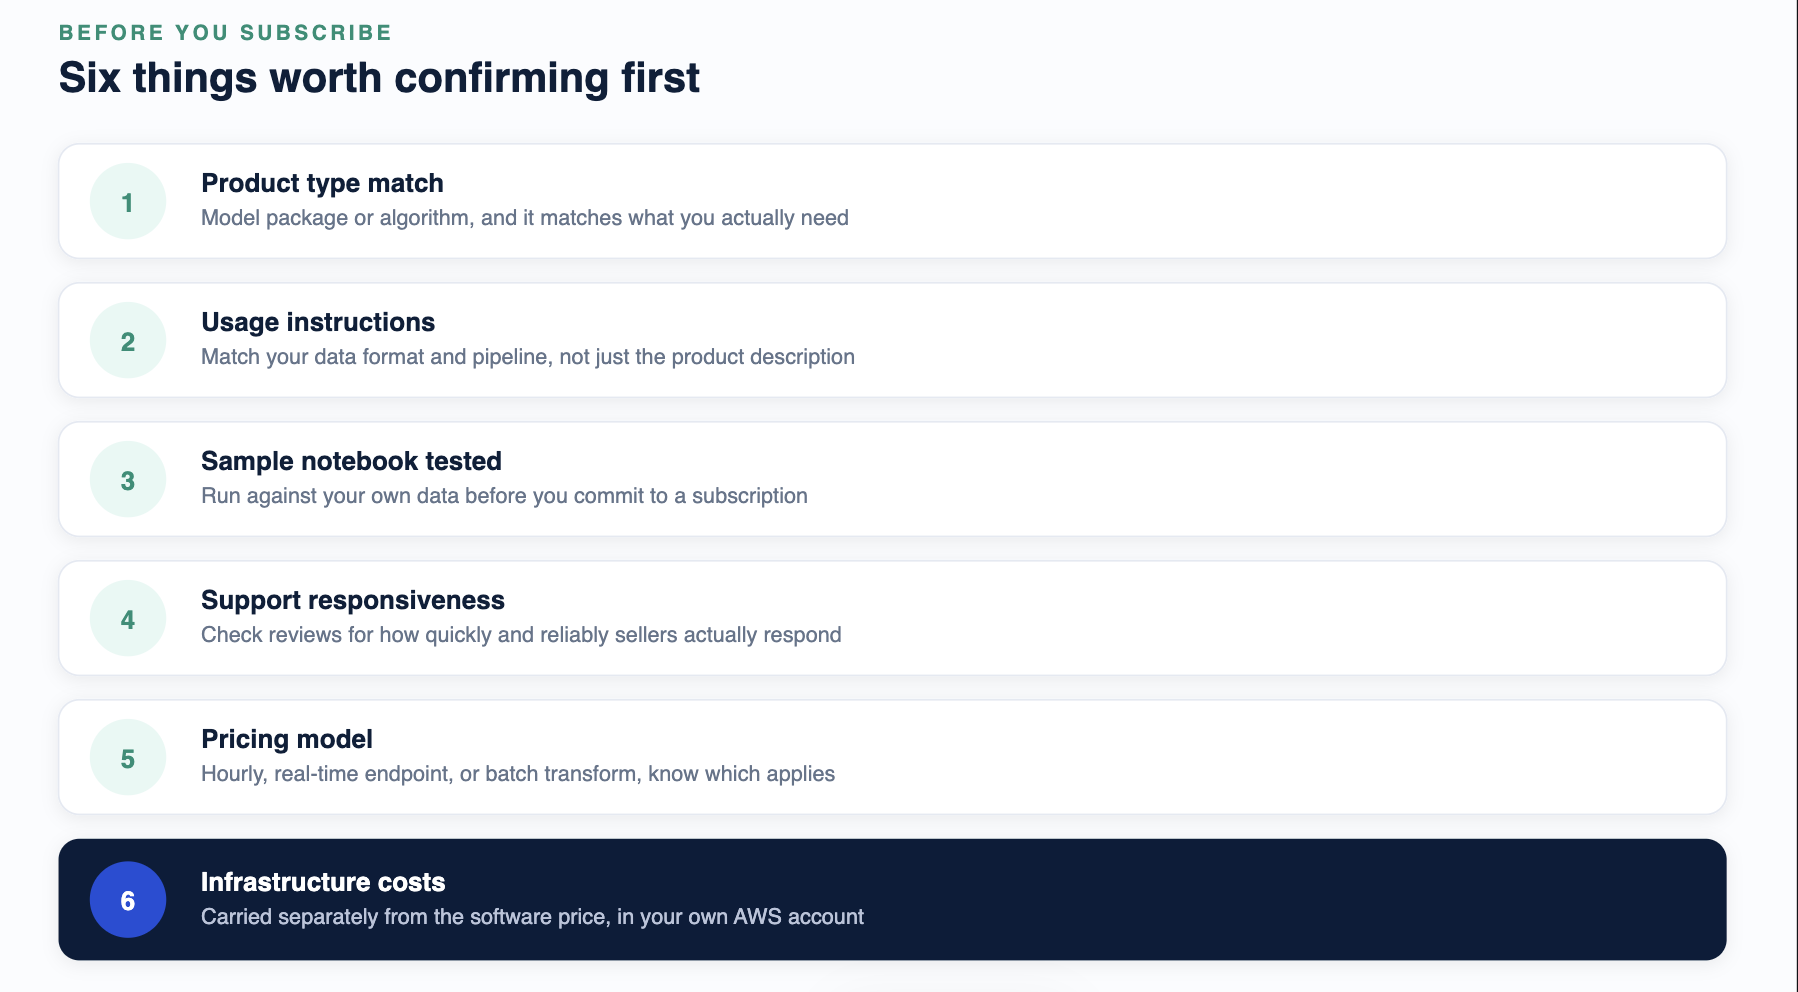The image size is (1798, 992).
Task: Click the 'Model package or algorithm' description
Action: coord(525,218)
